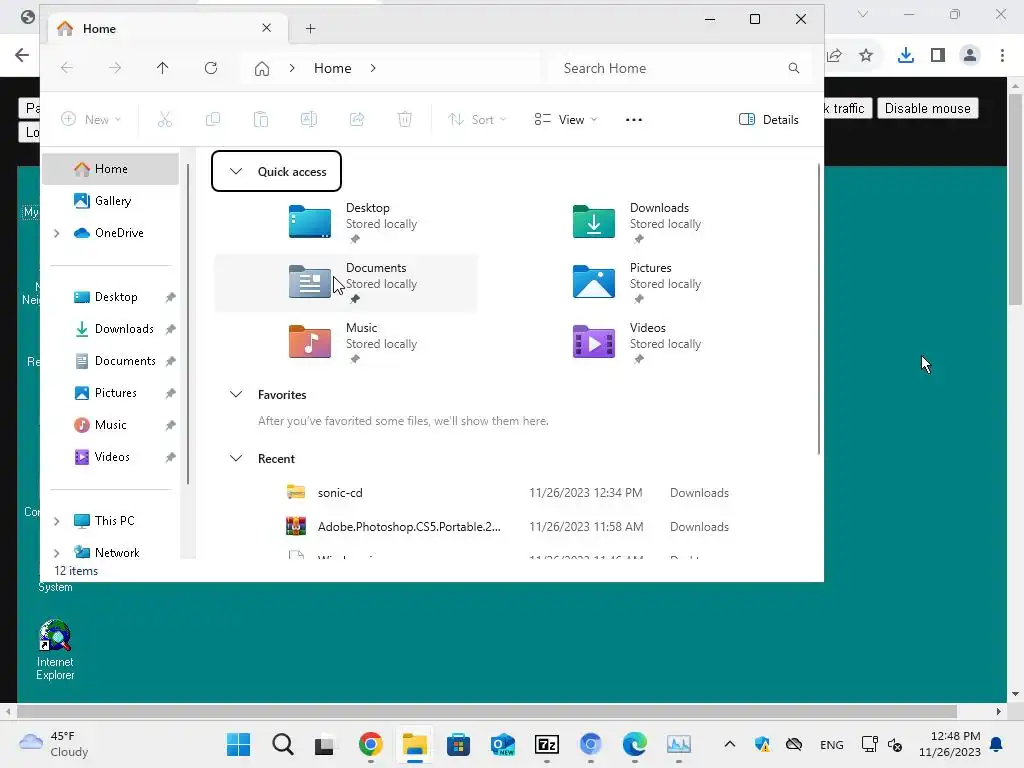Screen dimensions: 1024x768
Task: Select the Home tab in File Explorer
Action: 166,29
